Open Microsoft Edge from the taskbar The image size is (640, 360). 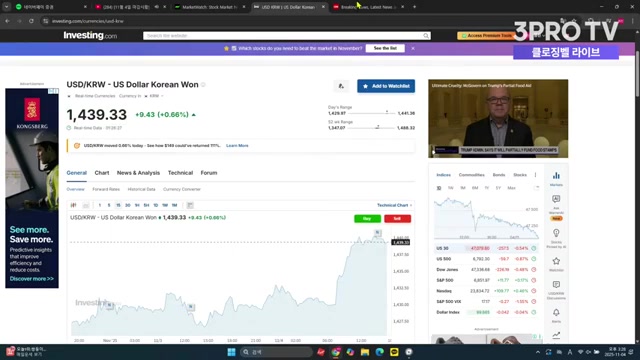(x=380, y=352)
